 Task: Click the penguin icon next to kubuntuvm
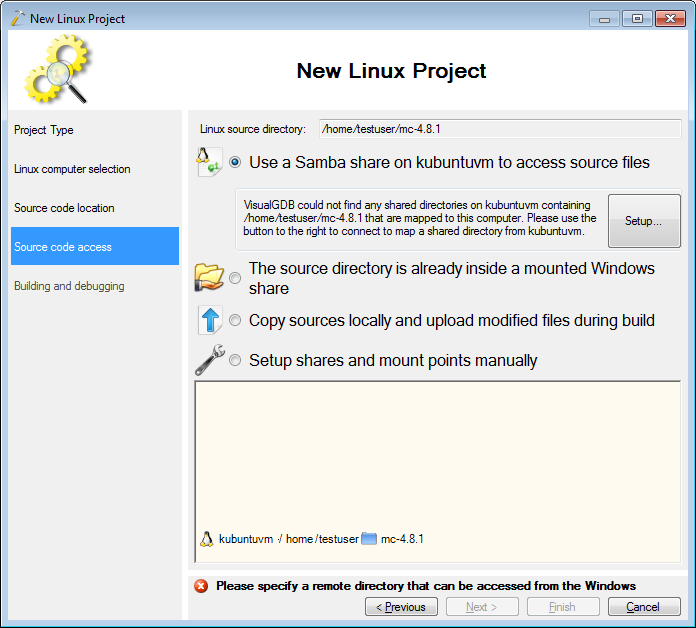(x=206, y=539)
